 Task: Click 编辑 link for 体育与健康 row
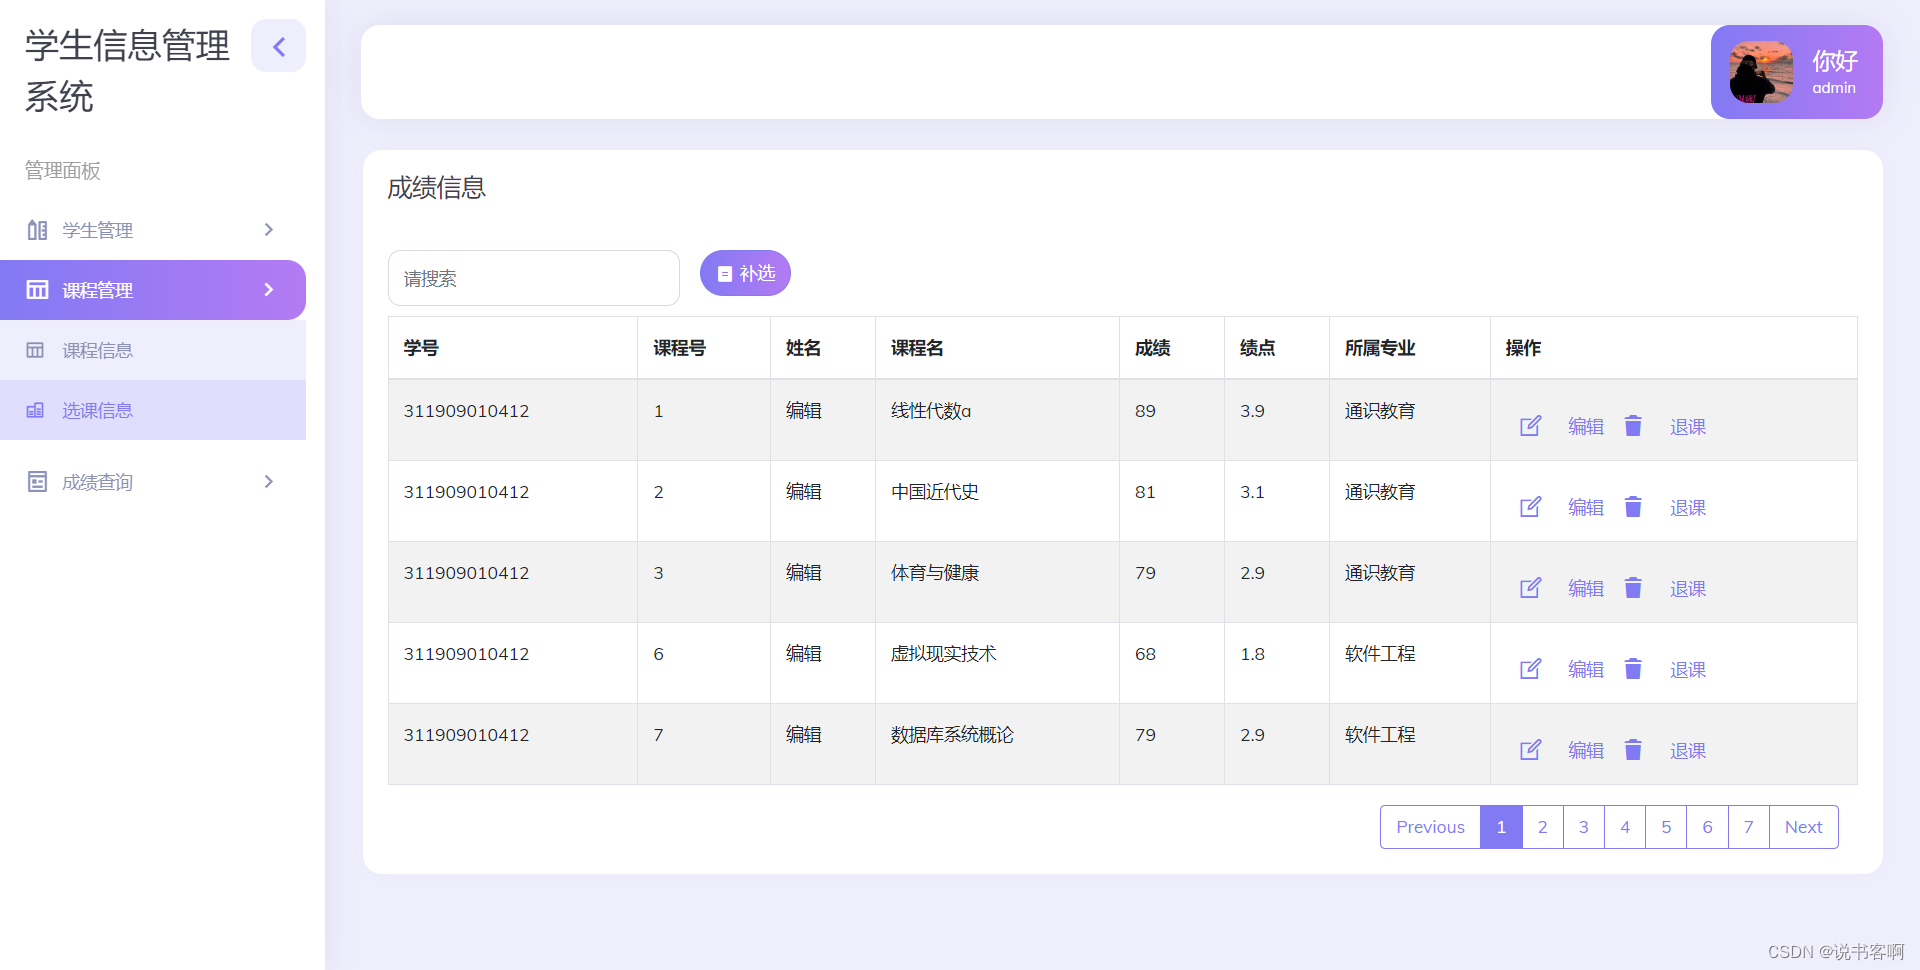(x=1585, y=589)
